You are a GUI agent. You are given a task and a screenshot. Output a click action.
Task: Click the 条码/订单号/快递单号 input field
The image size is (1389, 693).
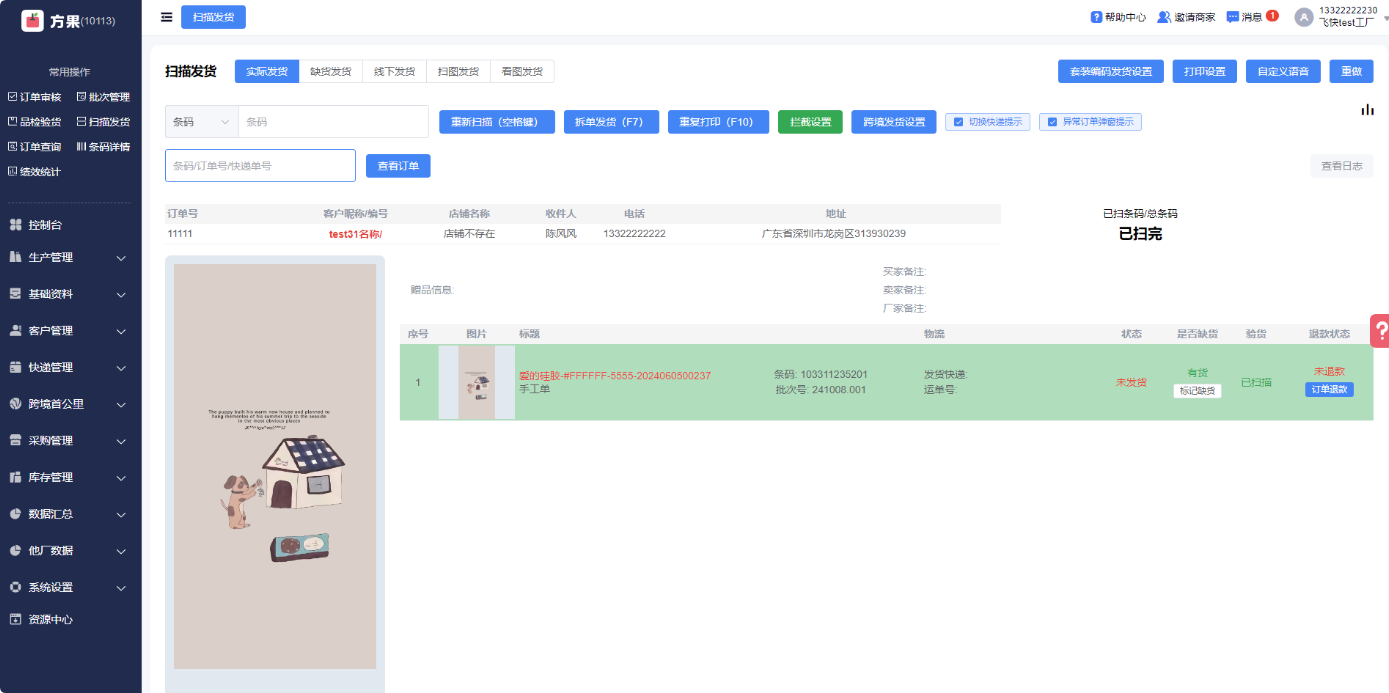260,166
